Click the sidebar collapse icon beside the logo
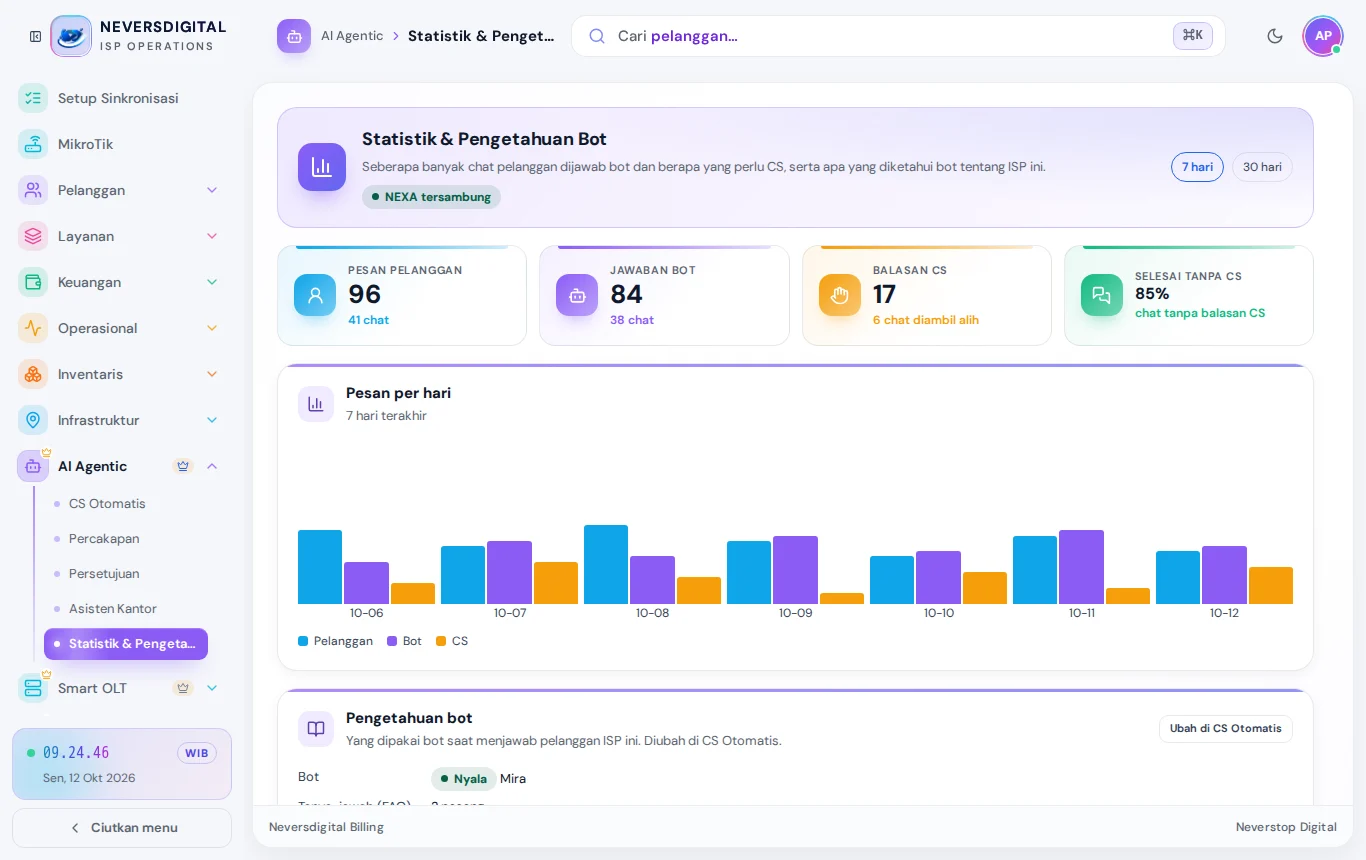This screenshot has width=1366, height=860. pos(36,36)
